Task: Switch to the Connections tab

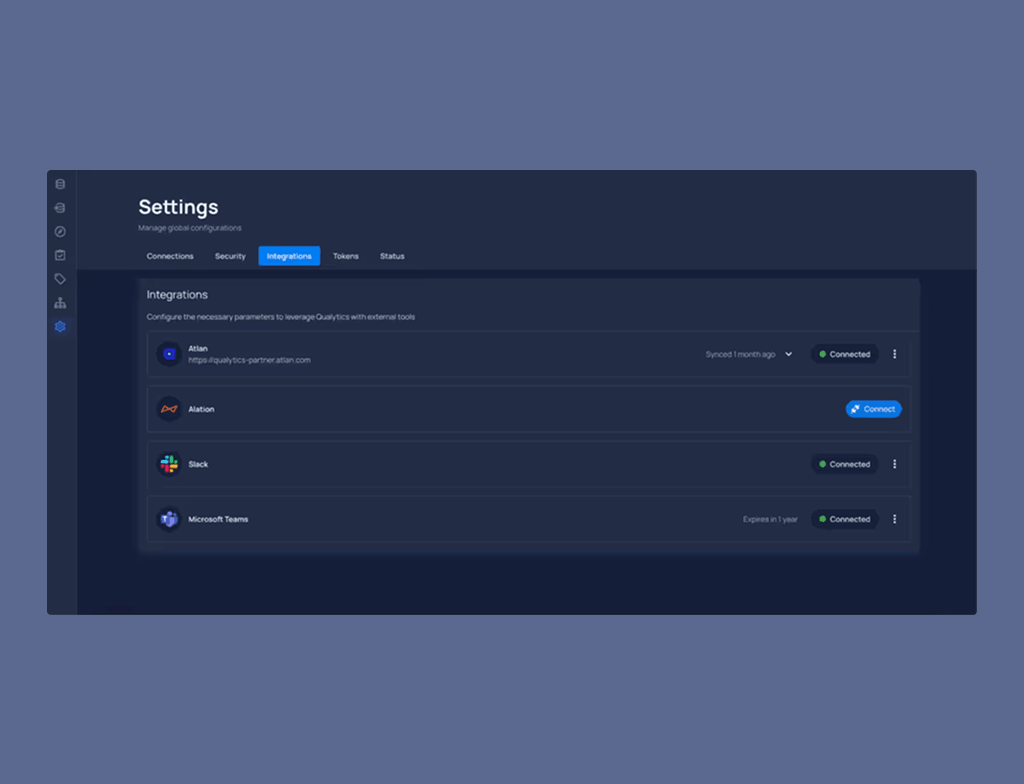Action: point(170,256)
